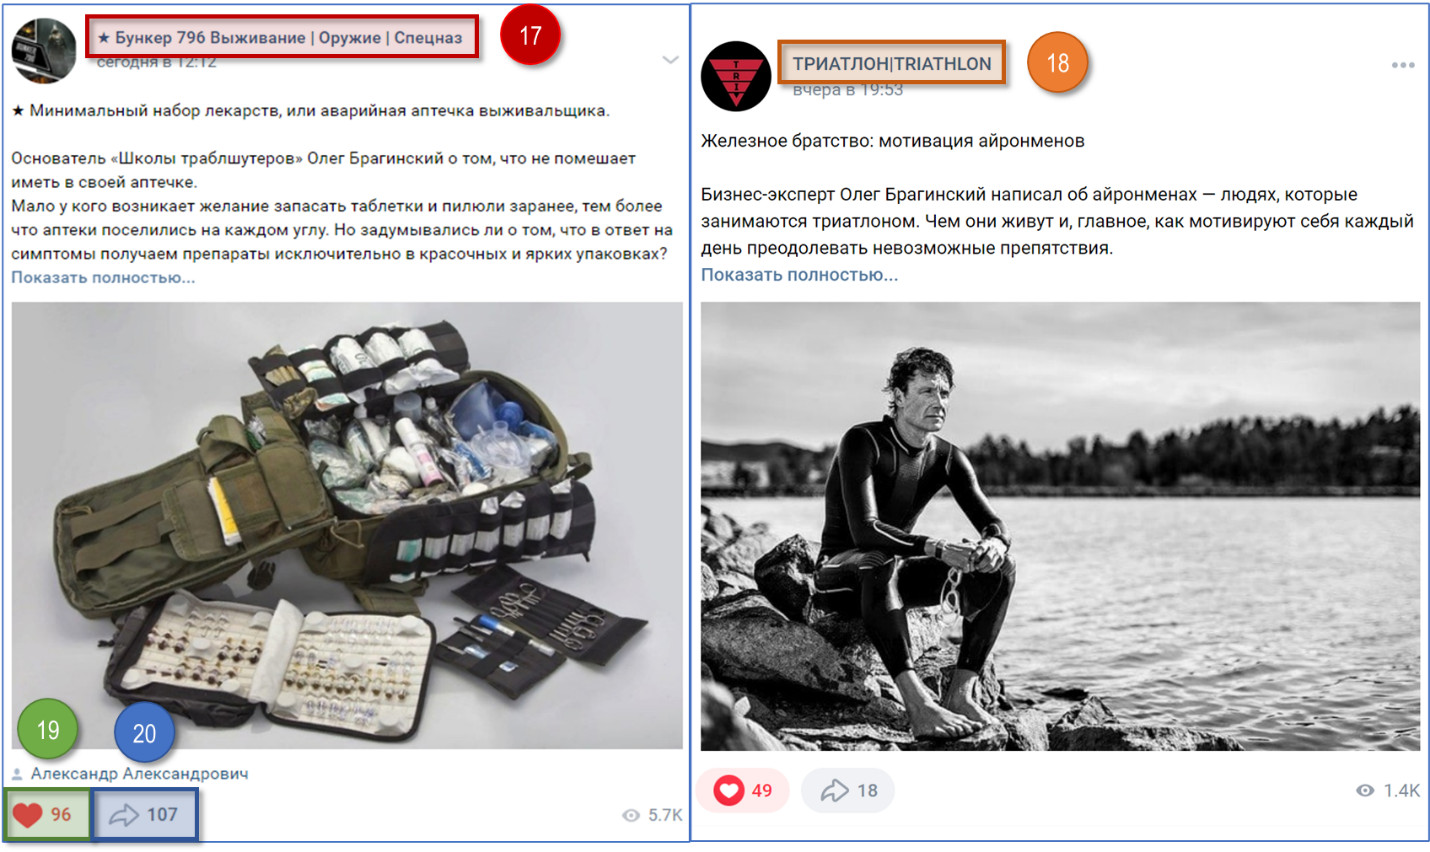The height and width of the screenshot is (852, 1430).
Task: Open the black-and-white triathlete photo
Action: [1060, 526]
